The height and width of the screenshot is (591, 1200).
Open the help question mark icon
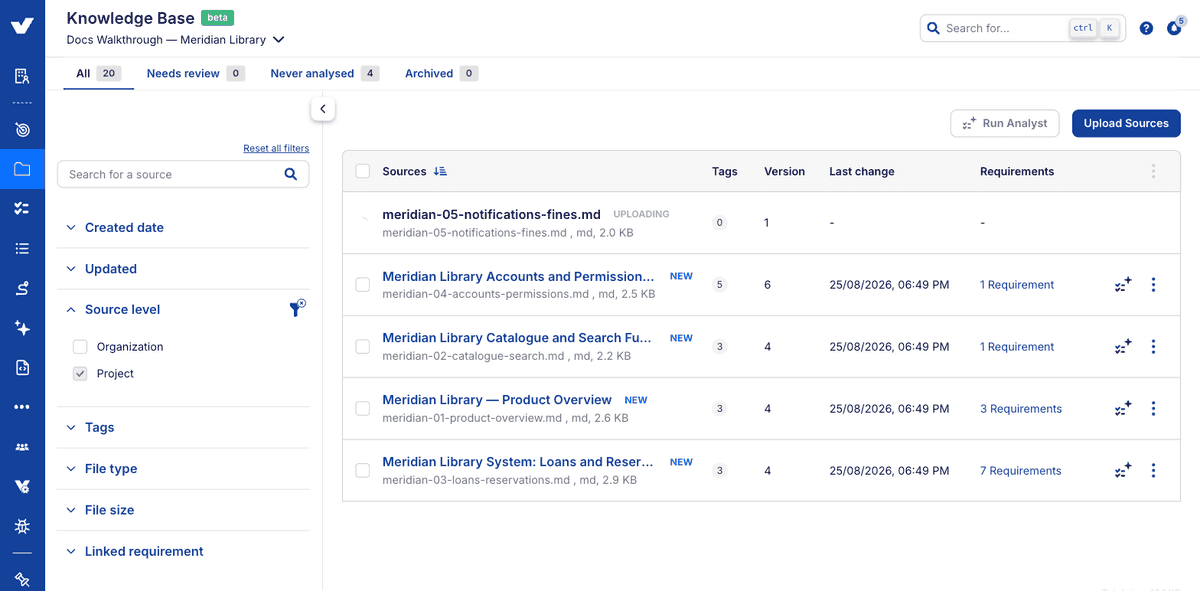1146,28
